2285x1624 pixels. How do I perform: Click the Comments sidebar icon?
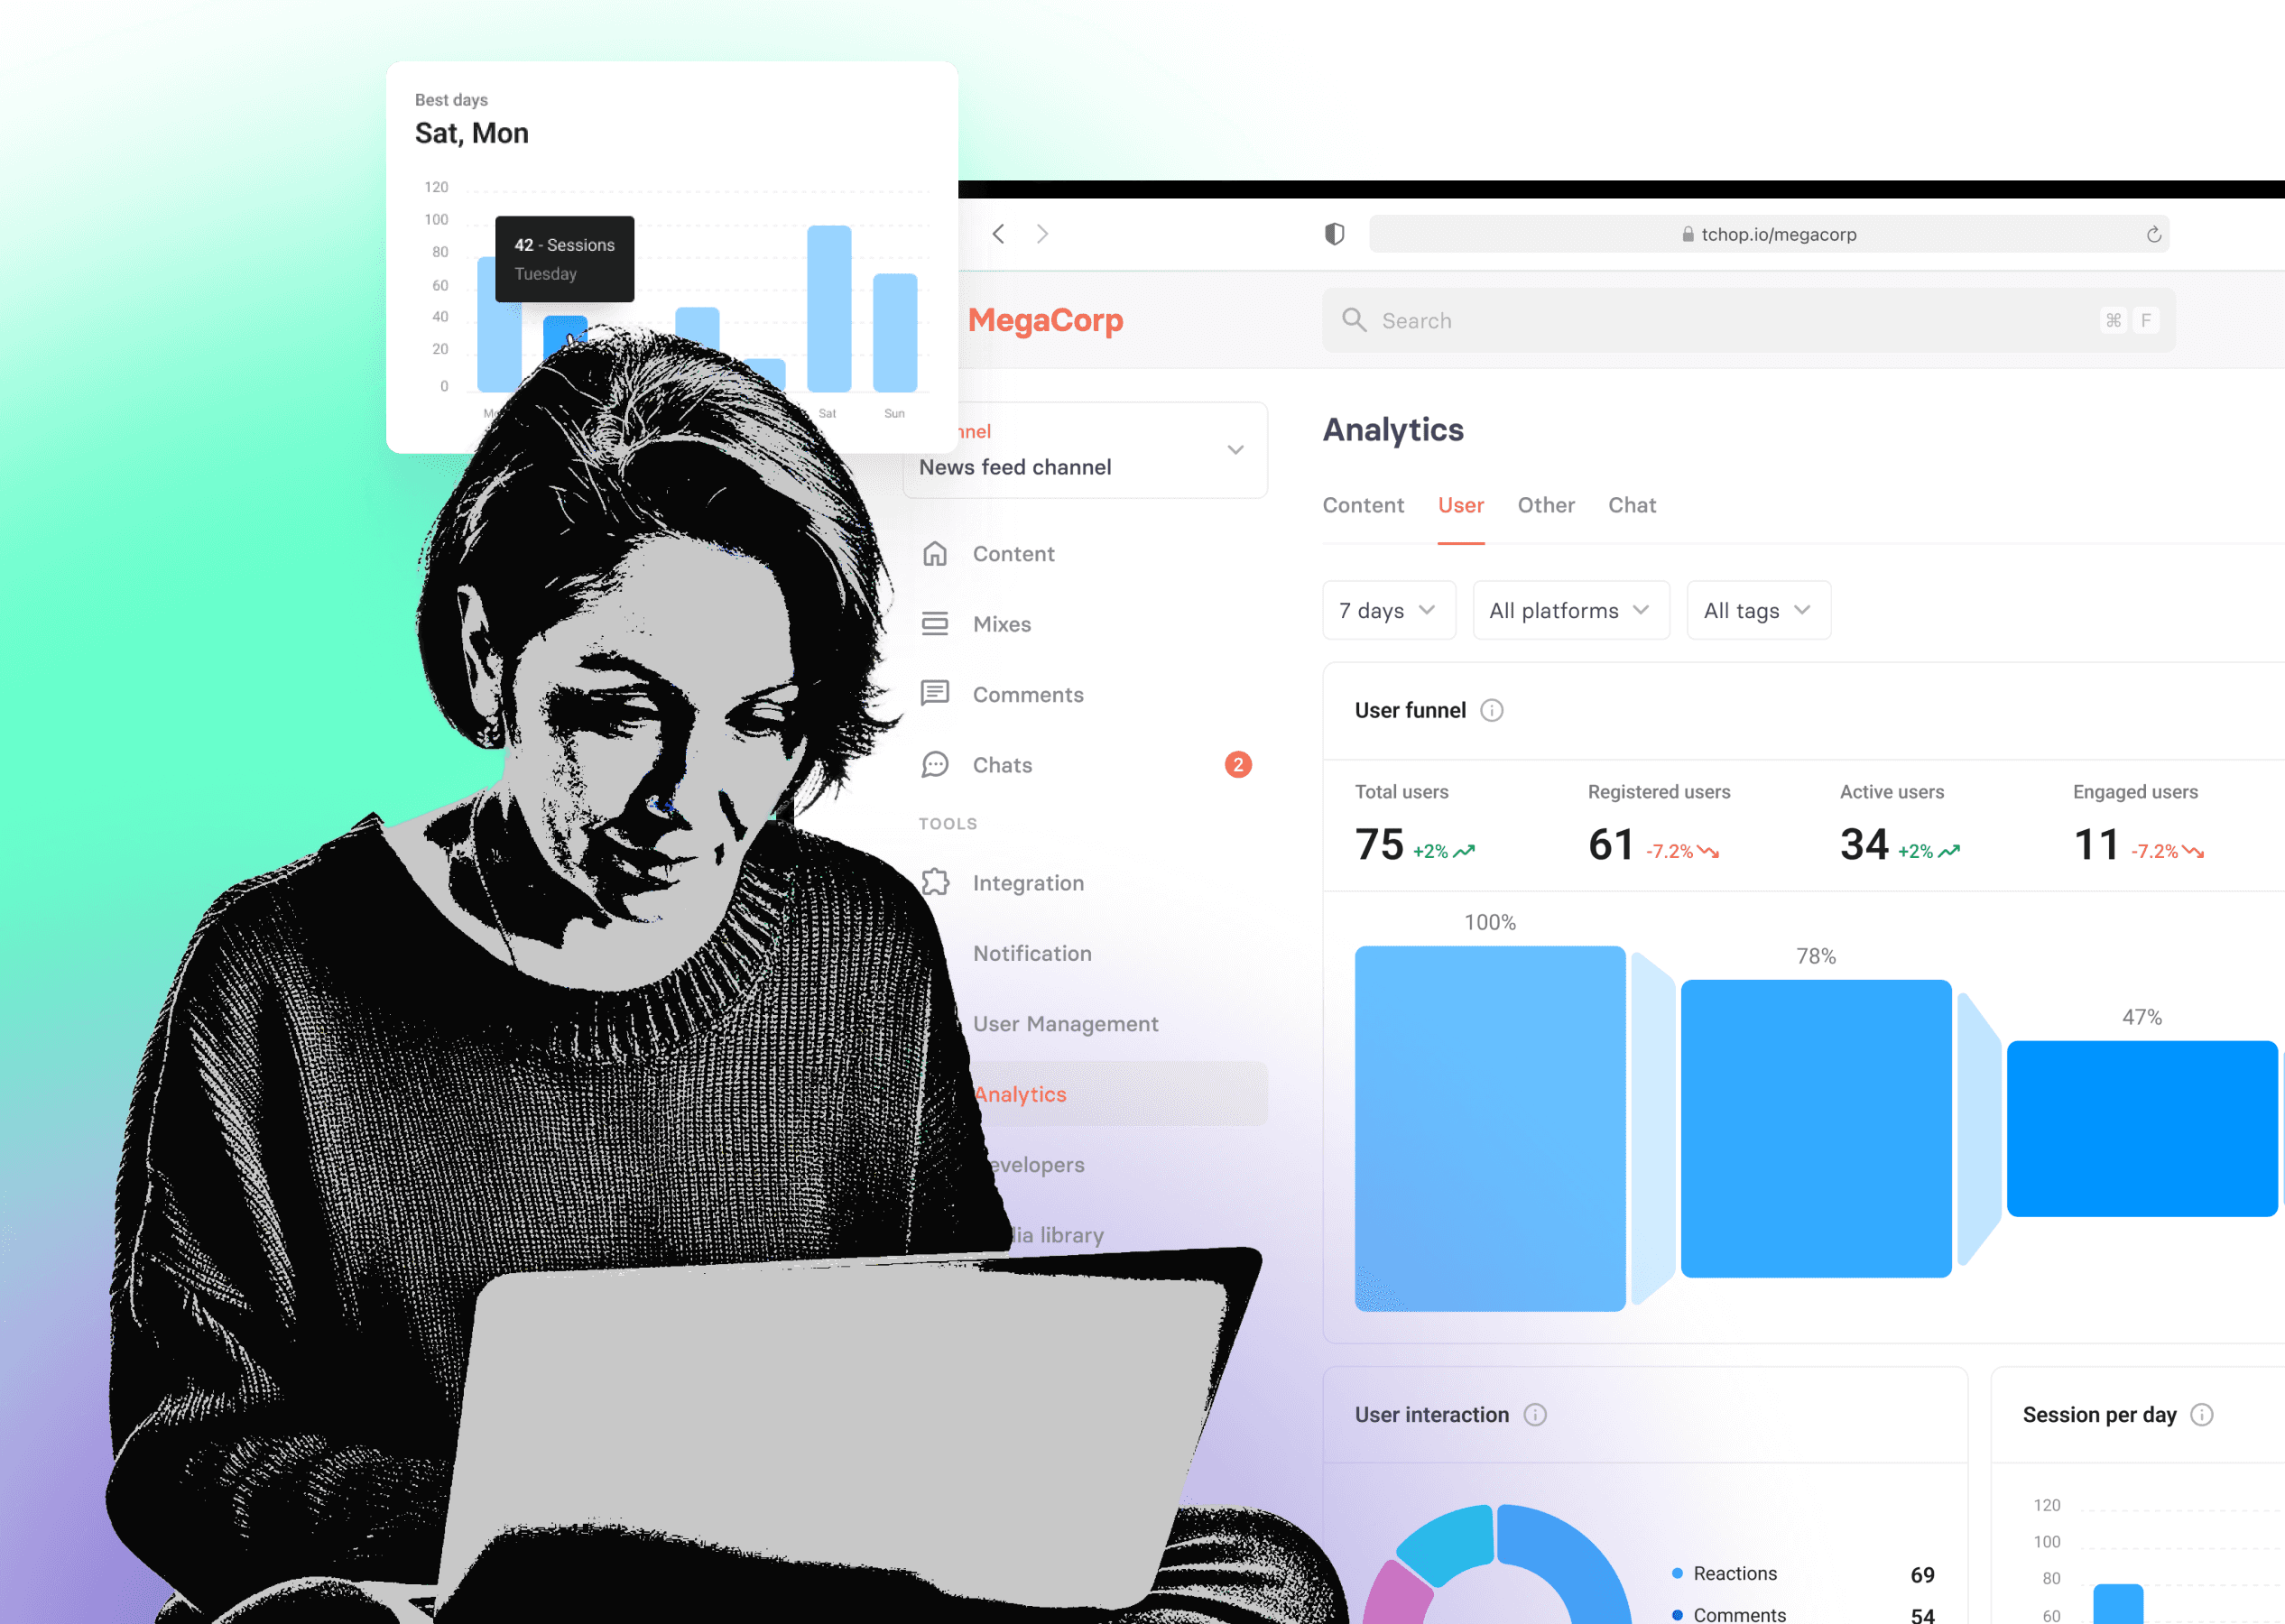[935, 691]
